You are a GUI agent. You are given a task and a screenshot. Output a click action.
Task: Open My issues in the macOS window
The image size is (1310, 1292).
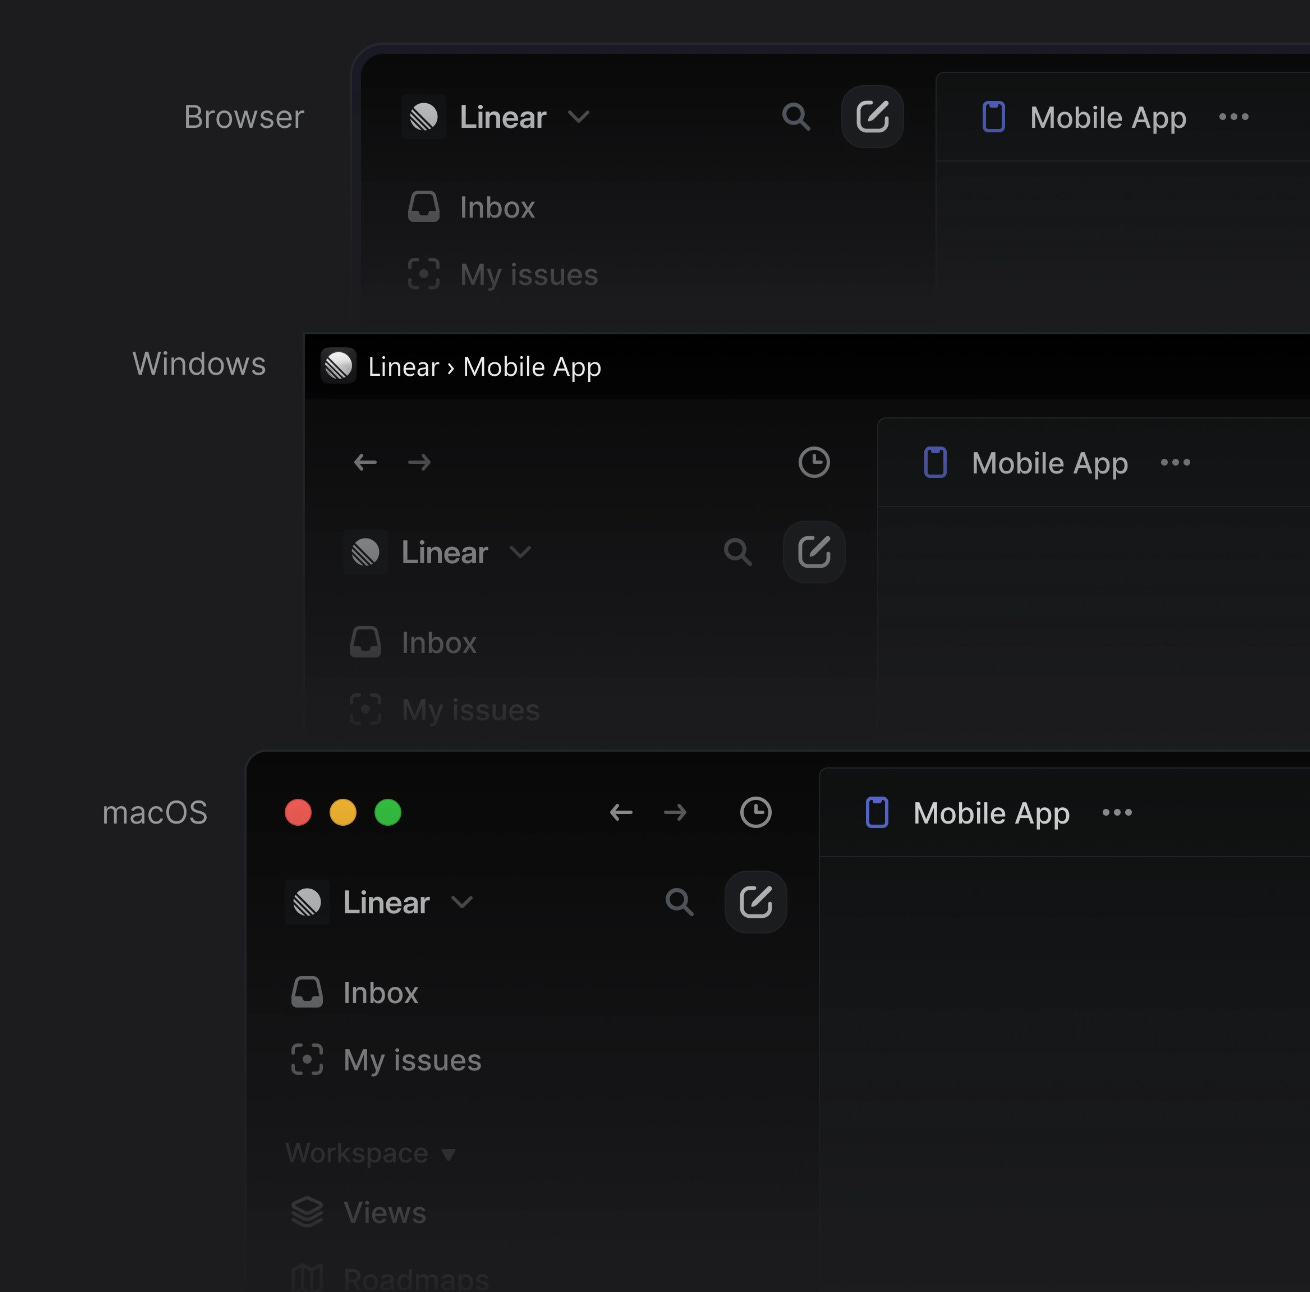[386, 1060]
